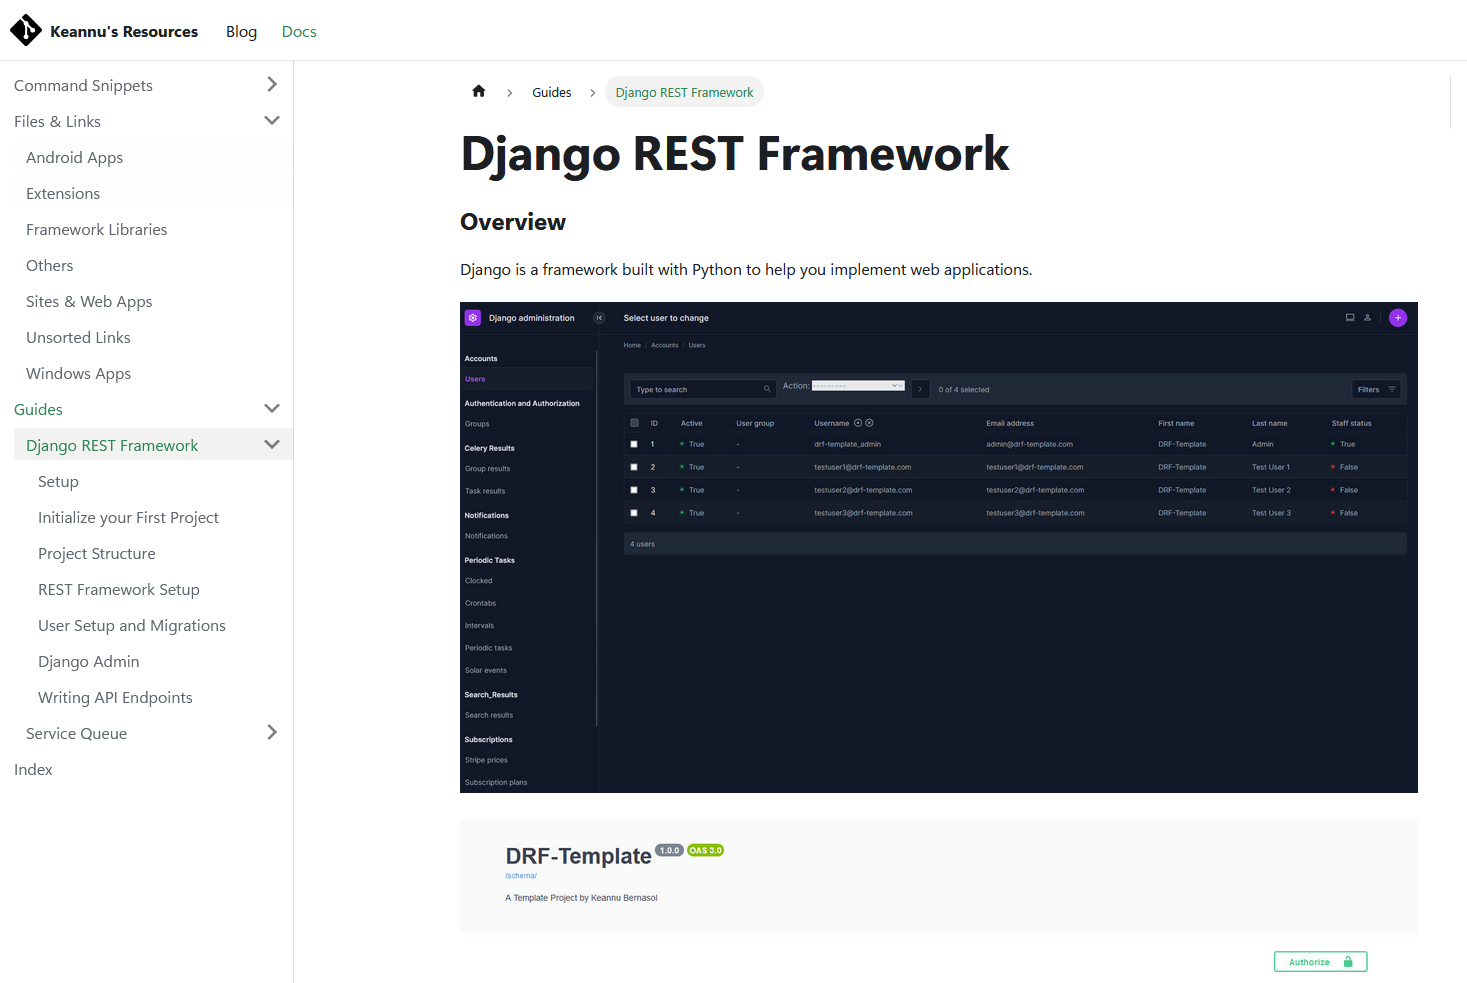Viewport: 1467px width, 983px height.
Task: Check the select-all checkbox in table header
Action: pos(634,423)
